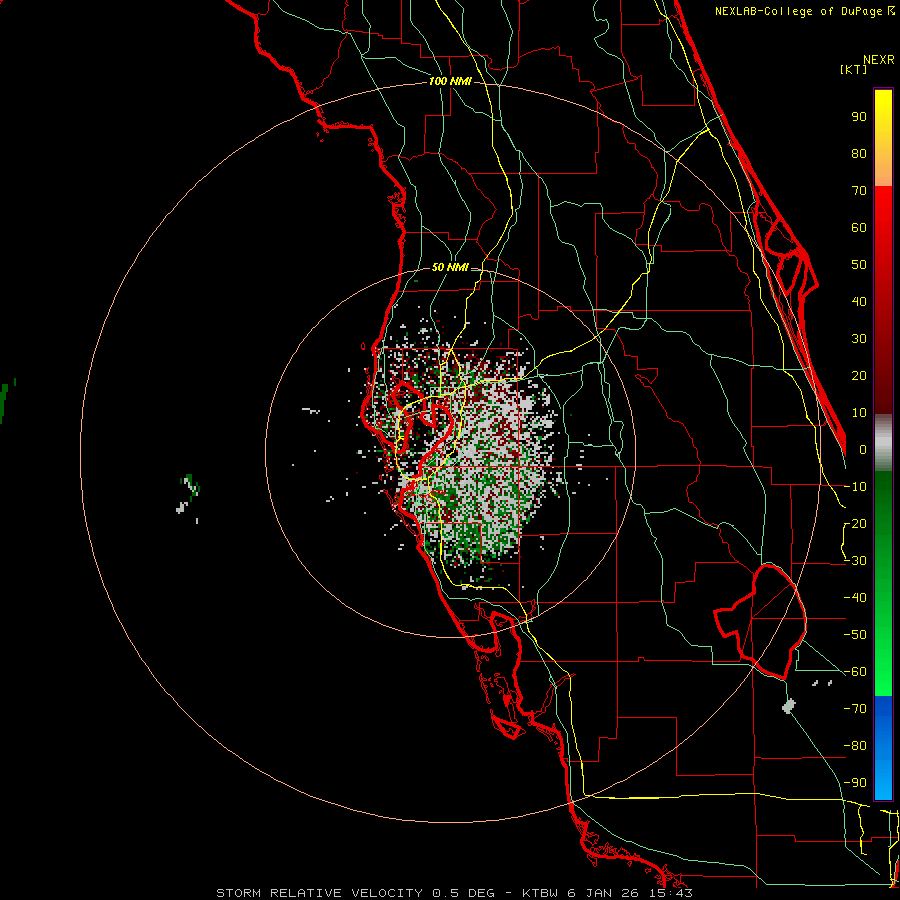Select the -50 value on velocity scale

pos(855,635)
